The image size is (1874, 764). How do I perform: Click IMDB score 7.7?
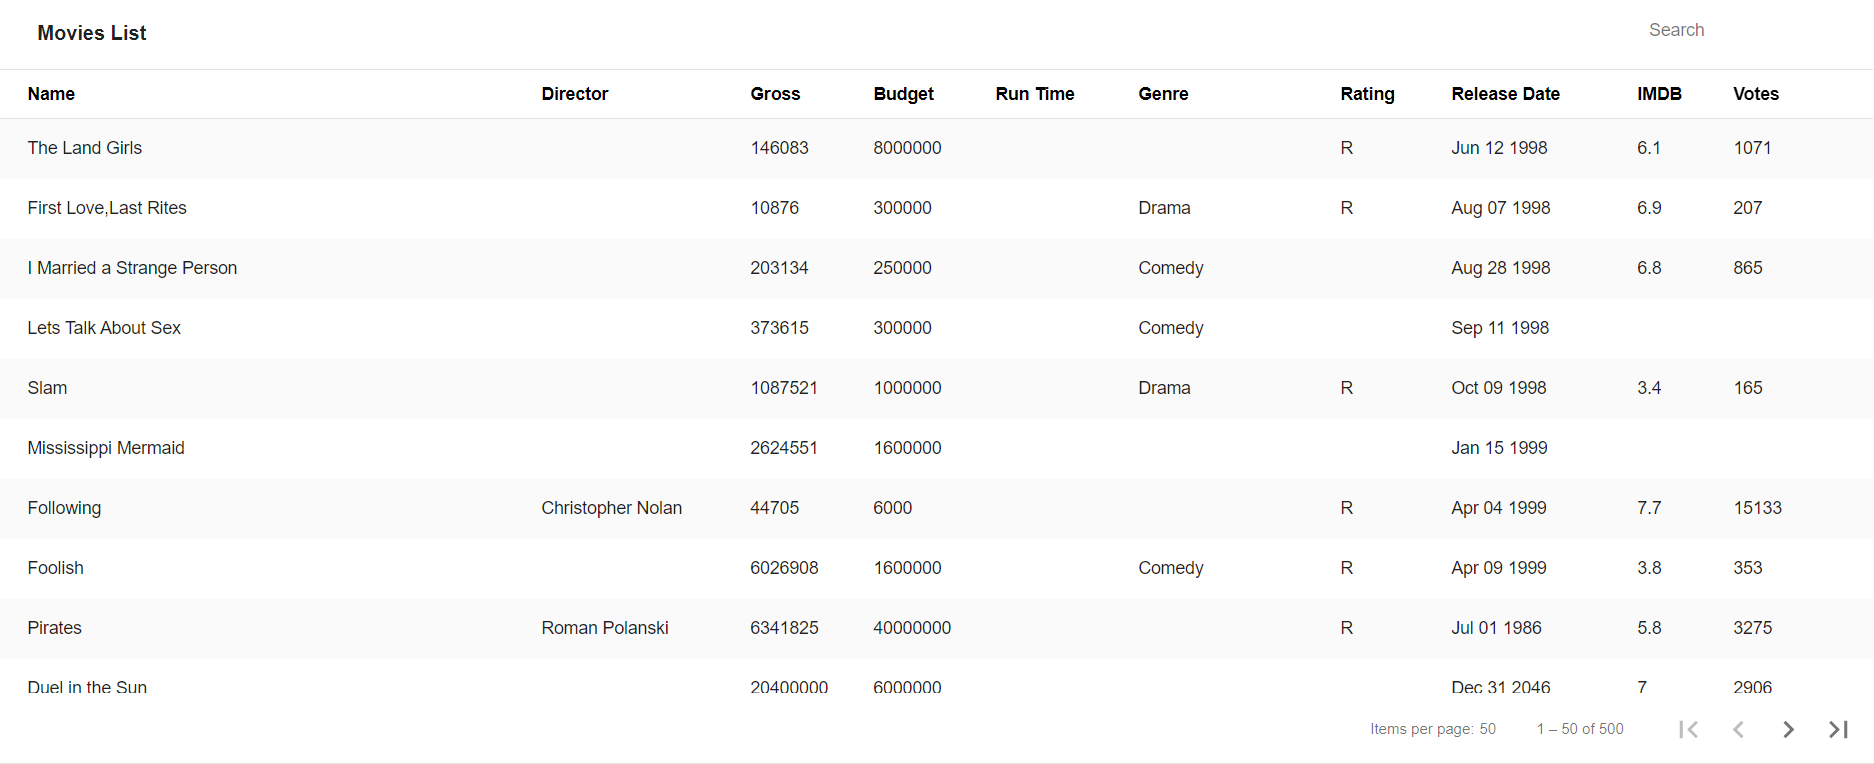pos(1649,508)
